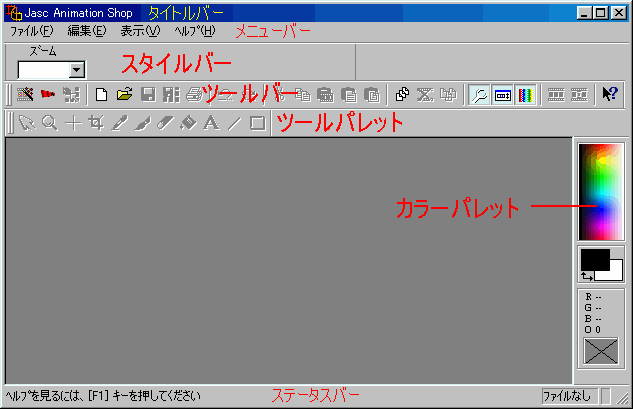
Task: Click the window resize grip corner
Action: (622, 398)
